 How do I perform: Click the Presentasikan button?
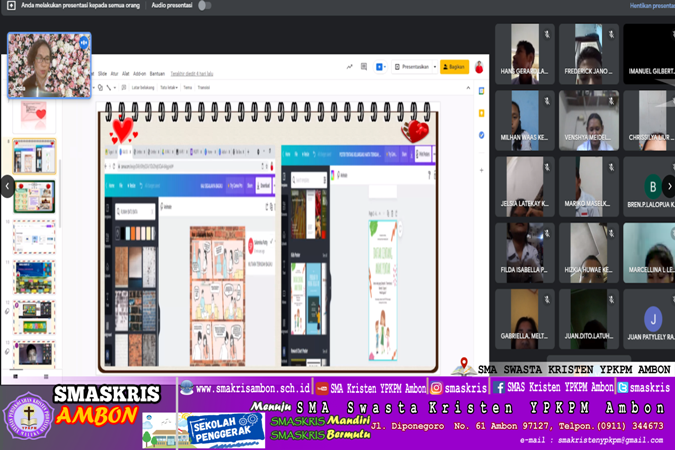(412, 67)
